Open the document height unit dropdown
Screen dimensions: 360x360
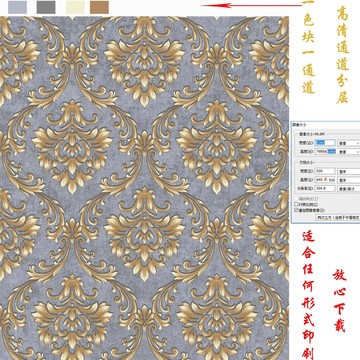point(349,180)
